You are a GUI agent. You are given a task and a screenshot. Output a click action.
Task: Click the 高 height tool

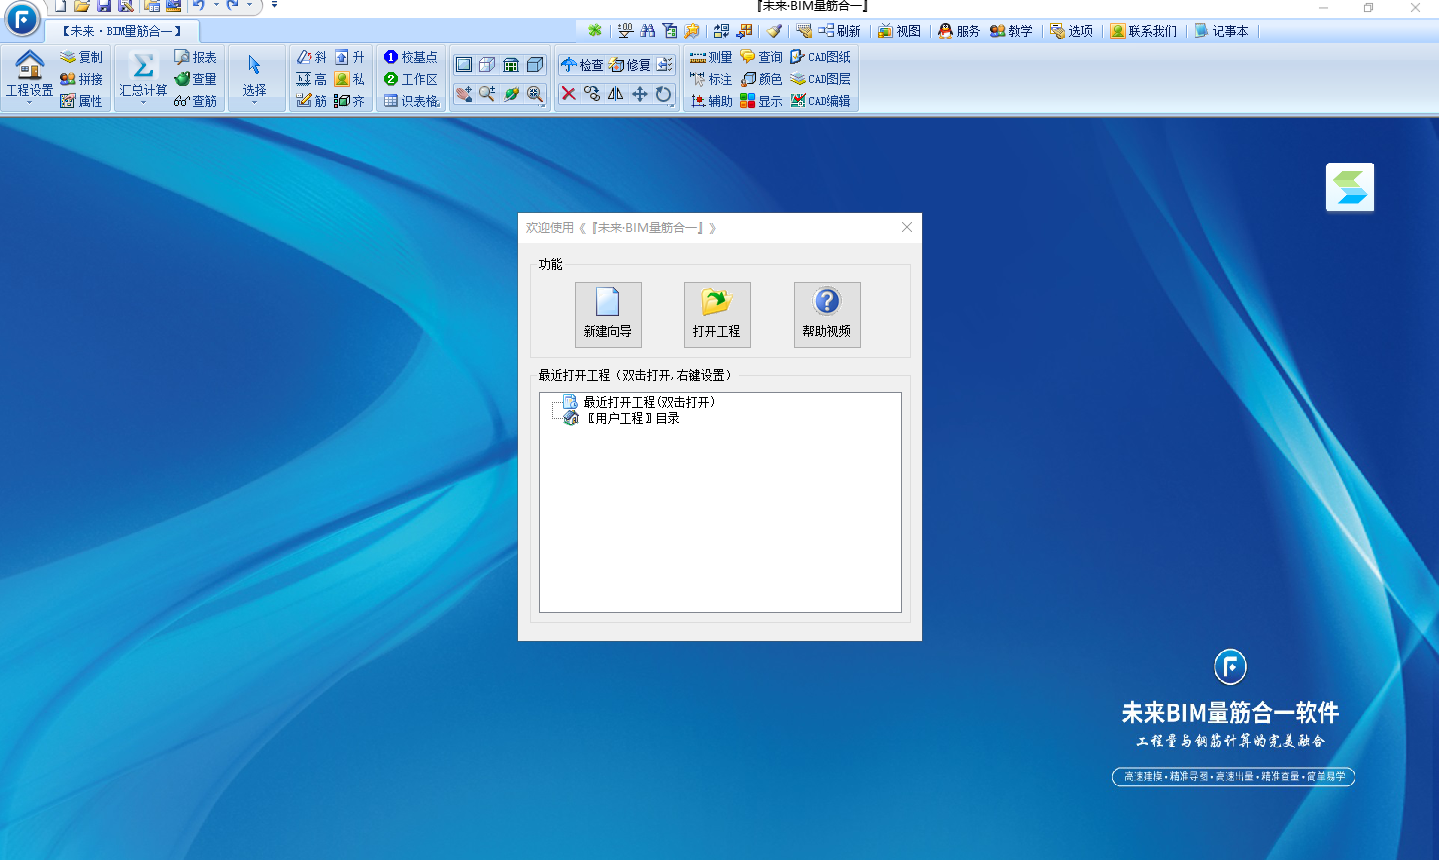312,79
